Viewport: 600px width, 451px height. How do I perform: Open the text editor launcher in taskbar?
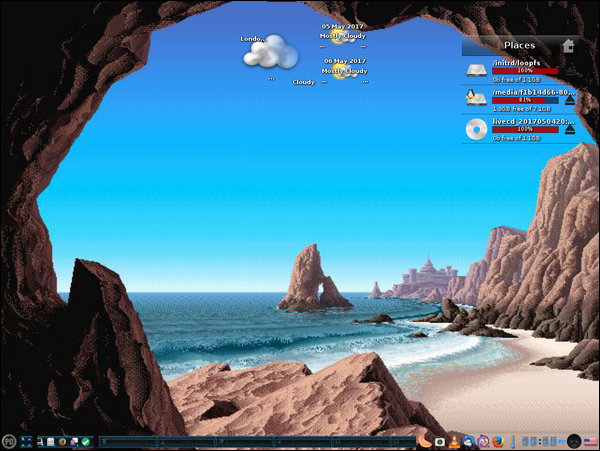(x=51, y=442)
